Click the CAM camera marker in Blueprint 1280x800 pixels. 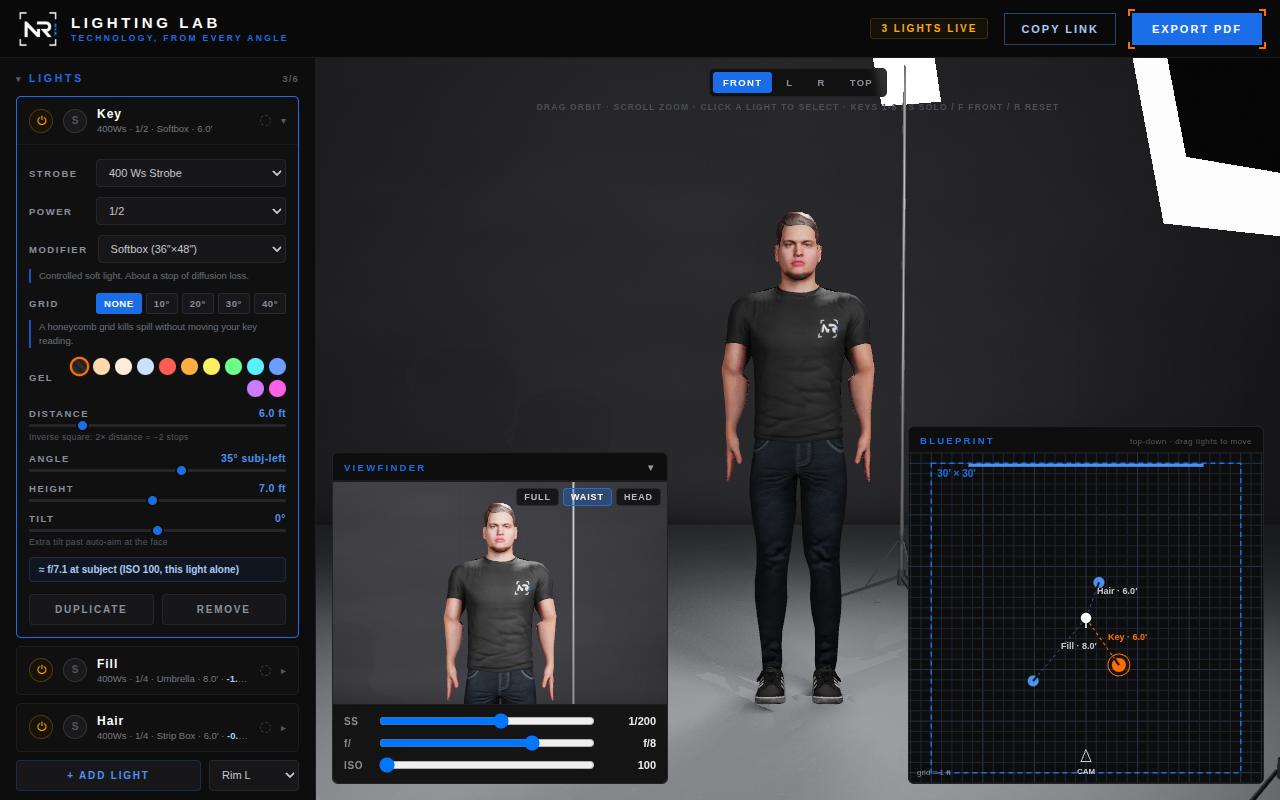tap(1086, 761)
